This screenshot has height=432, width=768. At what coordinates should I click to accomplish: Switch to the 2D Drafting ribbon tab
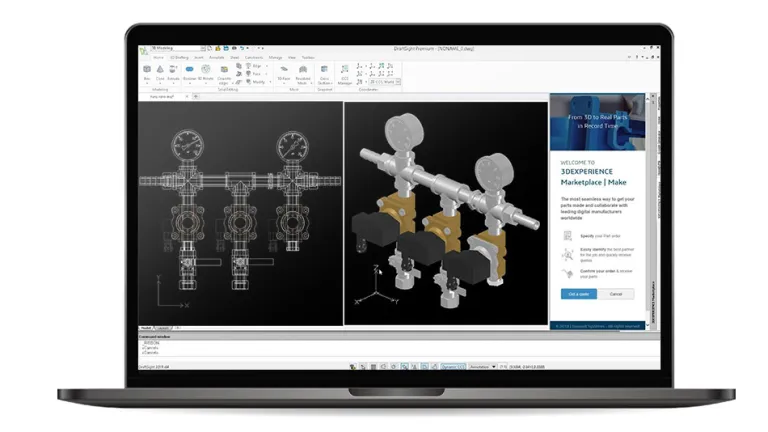pos(179,57)
